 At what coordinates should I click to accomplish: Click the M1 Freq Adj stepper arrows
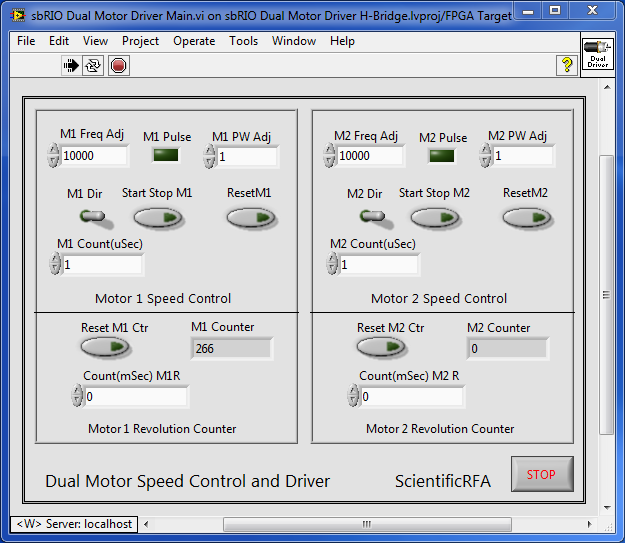pyautogui.click(x=53, y=156)
